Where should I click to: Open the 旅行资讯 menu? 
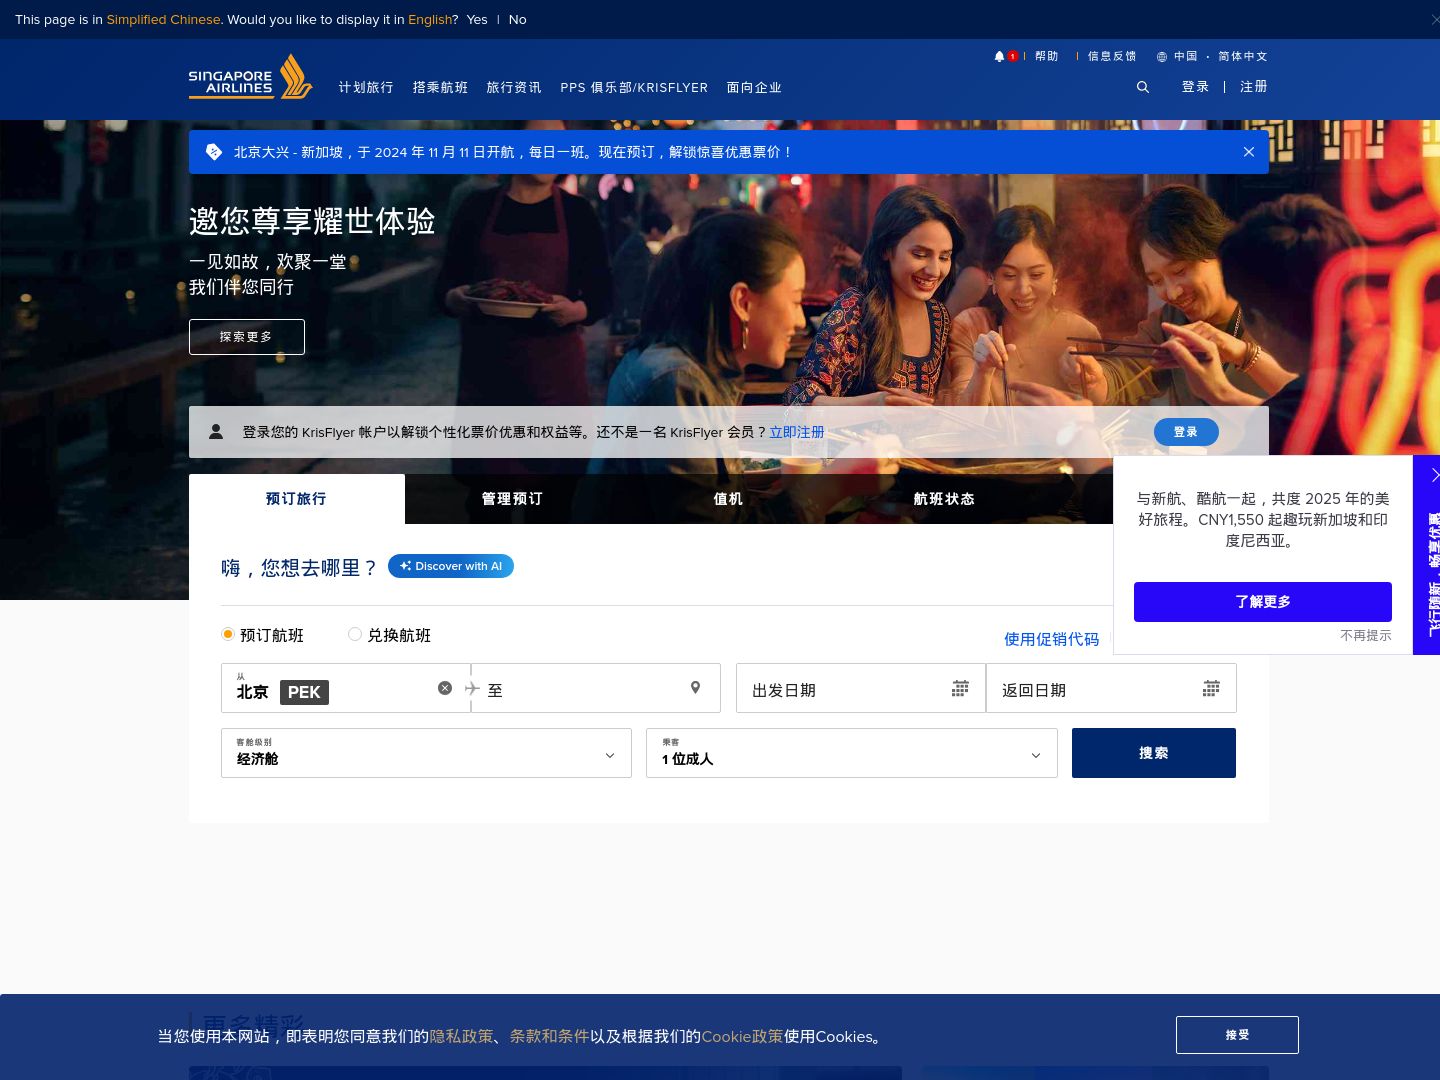click(514, 88)
